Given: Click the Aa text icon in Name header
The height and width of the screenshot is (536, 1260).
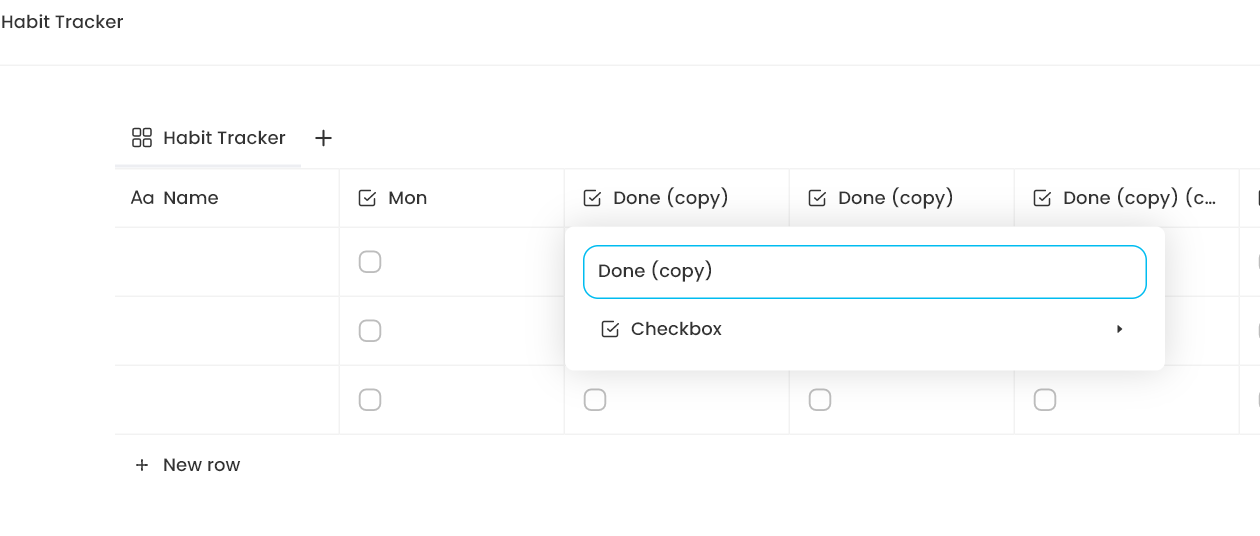Looking at the screenshot, I should (142, 198).
